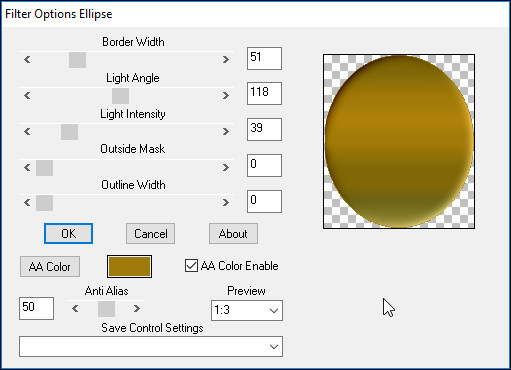The image size is (511, 370).
Task: Open the Preview ratio dropdown
Action: pos(247,311)
